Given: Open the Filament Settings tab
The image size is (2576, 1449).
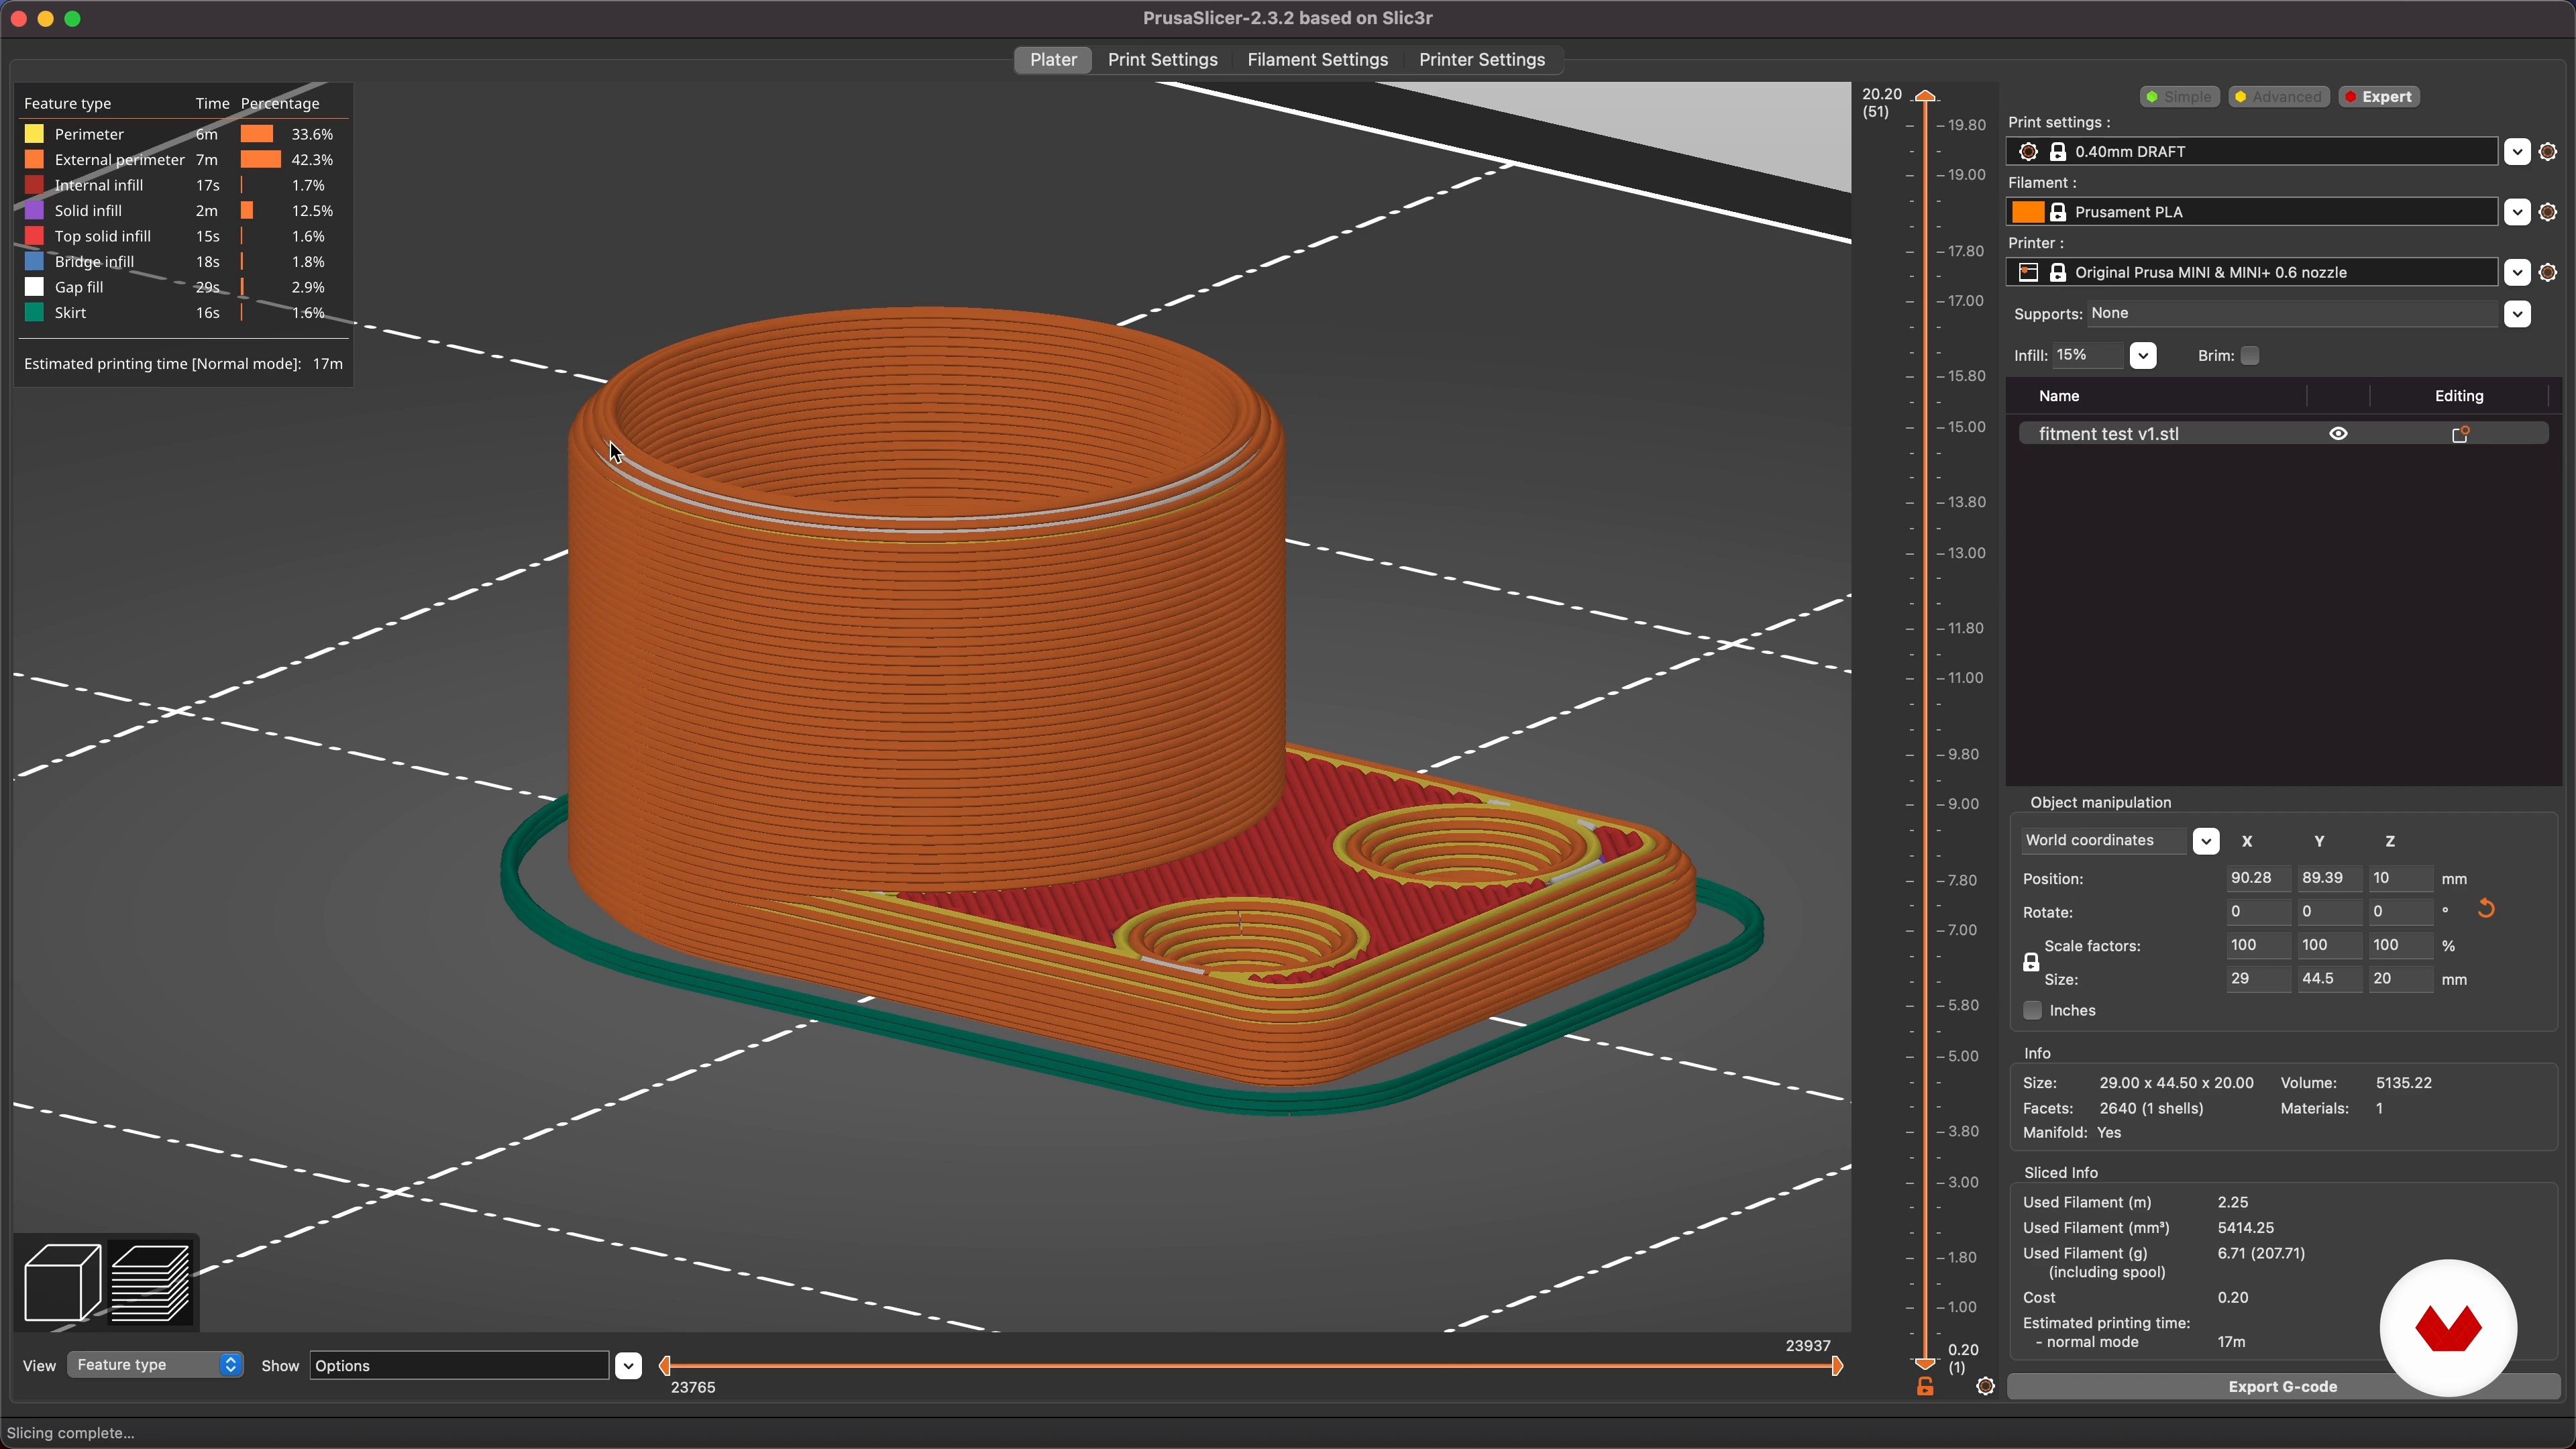Looking at the screenshot, I should click(x=1317, y=60).
